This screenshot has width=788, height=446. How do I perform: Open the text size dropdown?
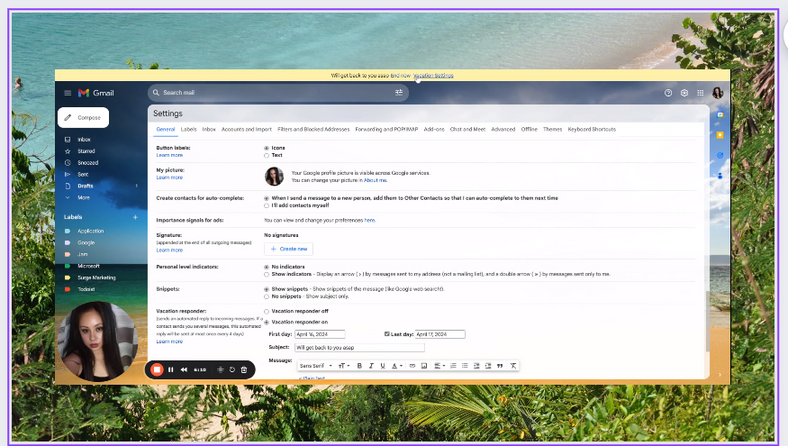click(344, 366)
